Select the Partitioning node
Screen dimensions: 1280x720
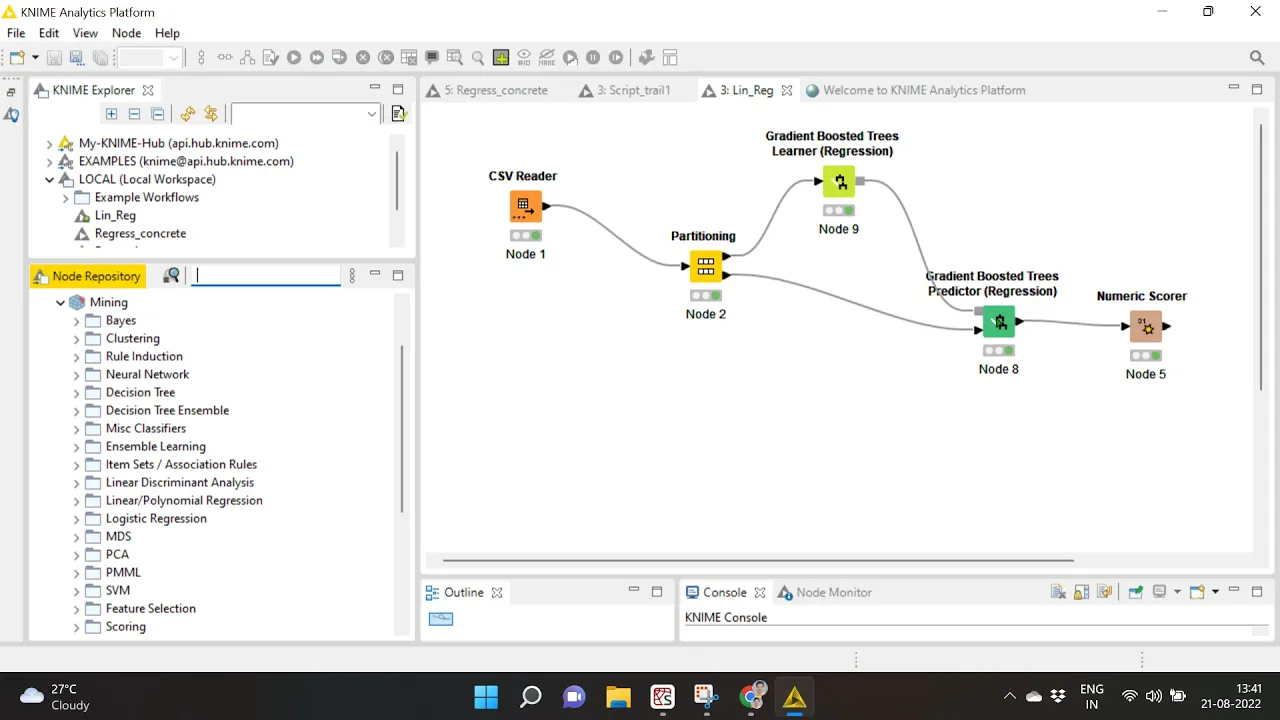pyautogui.click(x=705, y=267)
